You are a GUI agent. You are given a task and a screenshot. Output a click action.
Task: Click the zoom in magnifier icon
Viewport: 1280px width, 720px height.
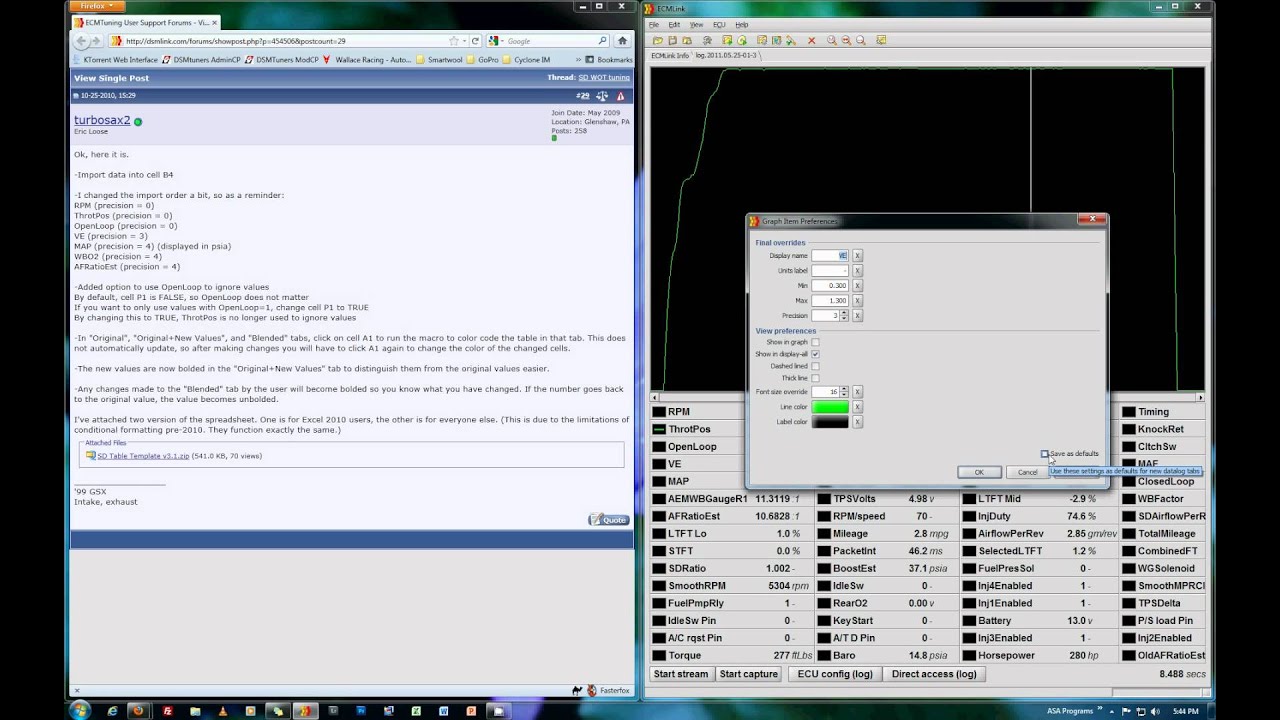point(832,40)
